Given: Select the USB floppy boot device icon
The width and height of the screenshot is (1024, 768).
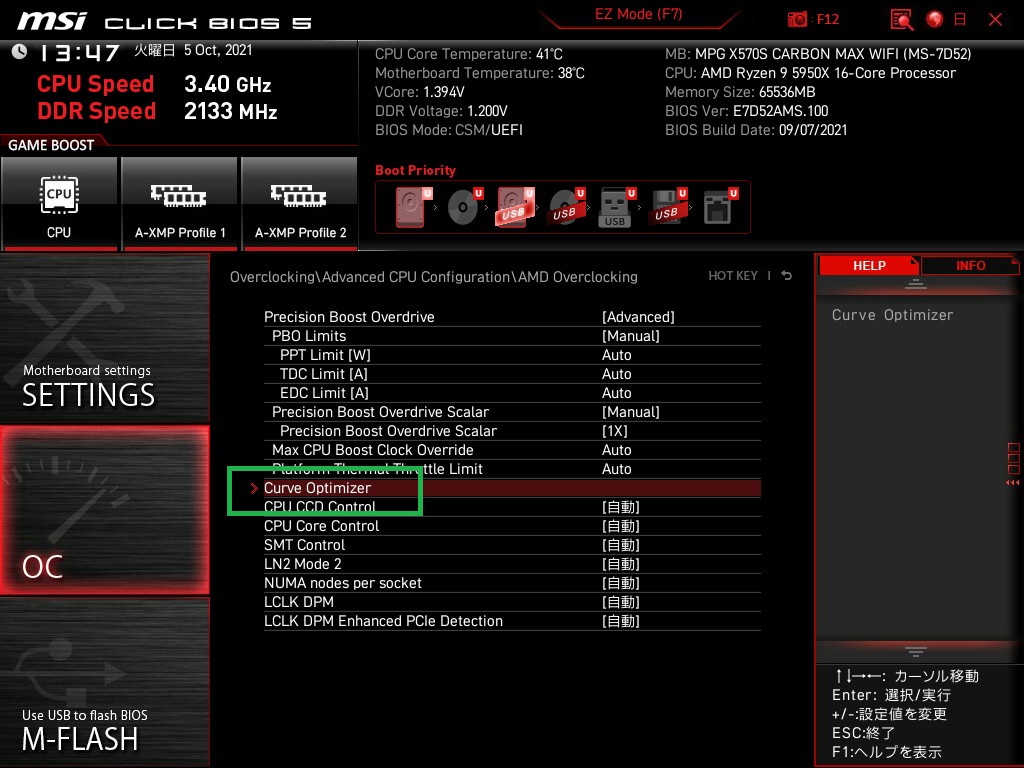Looking at the screenshot, I should pyautogui.click(x=668, y=207).
